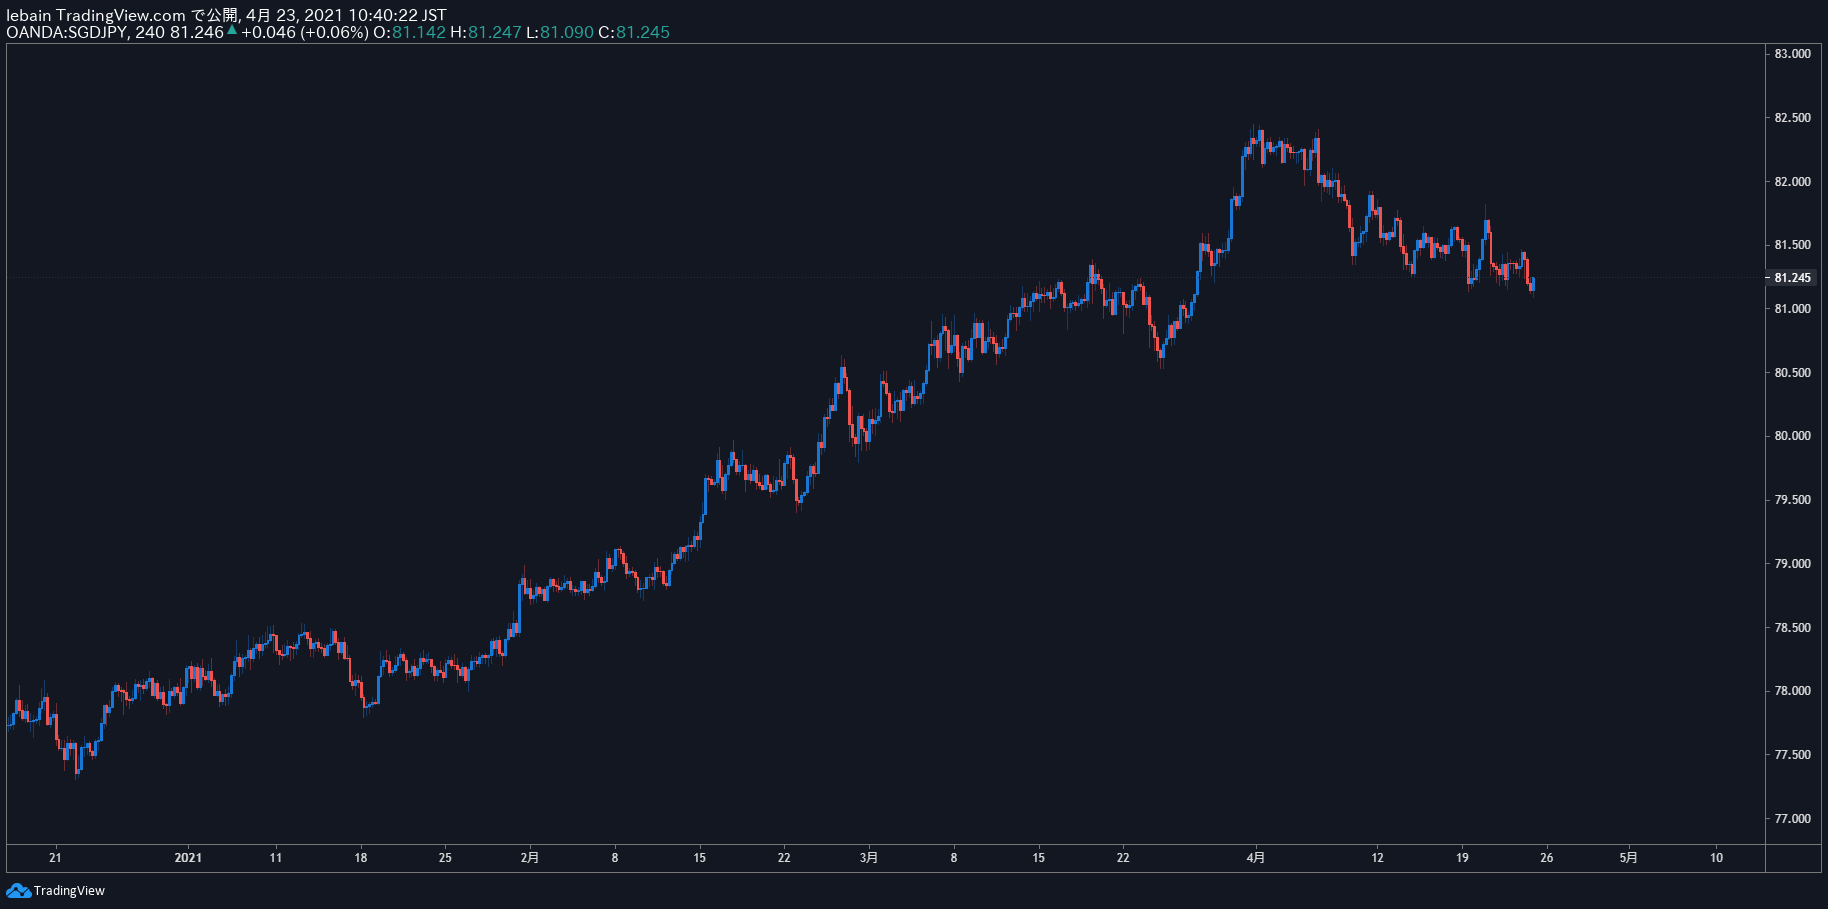Click the TradingView brand text link
Viewport: 1828px width, 909px height.
(x=69, y=891)
